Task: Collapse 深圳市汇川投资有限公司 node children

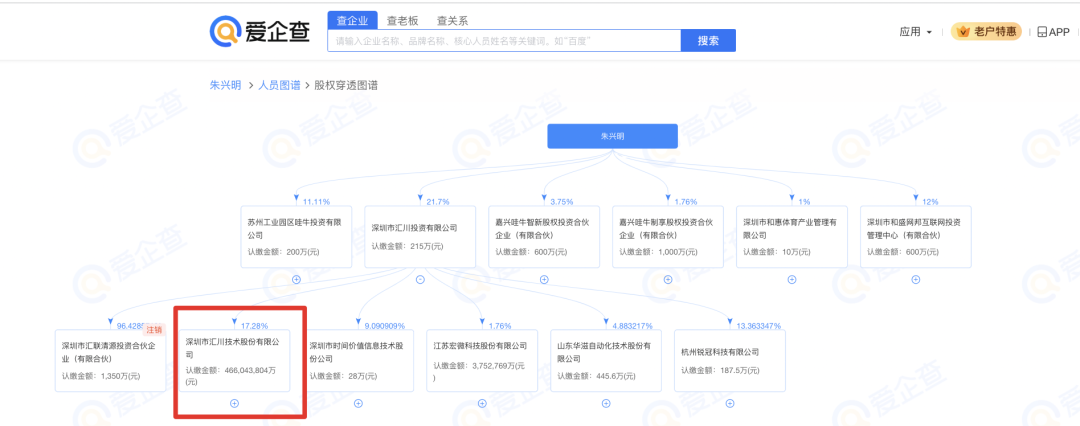Action: pos(420,279)
